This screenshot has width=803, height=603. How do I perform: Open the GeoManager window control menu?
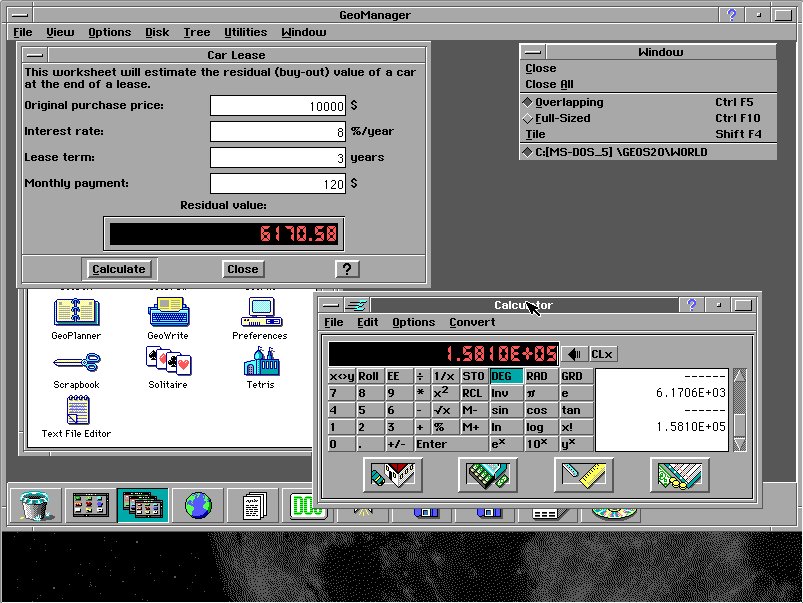coord(20,15)
